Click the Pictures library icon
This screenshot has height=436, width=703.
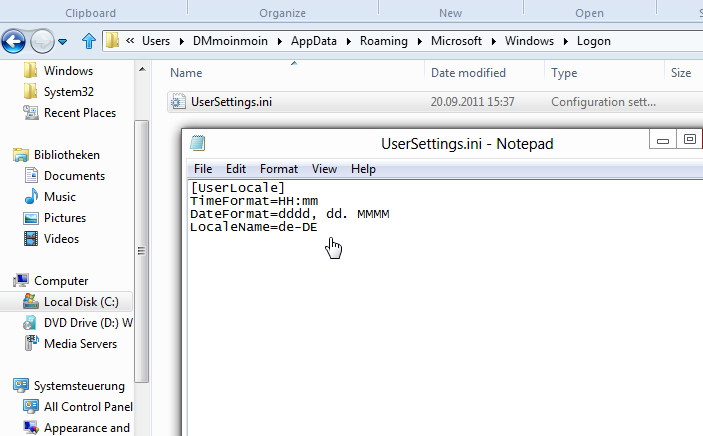pos(31,218)
